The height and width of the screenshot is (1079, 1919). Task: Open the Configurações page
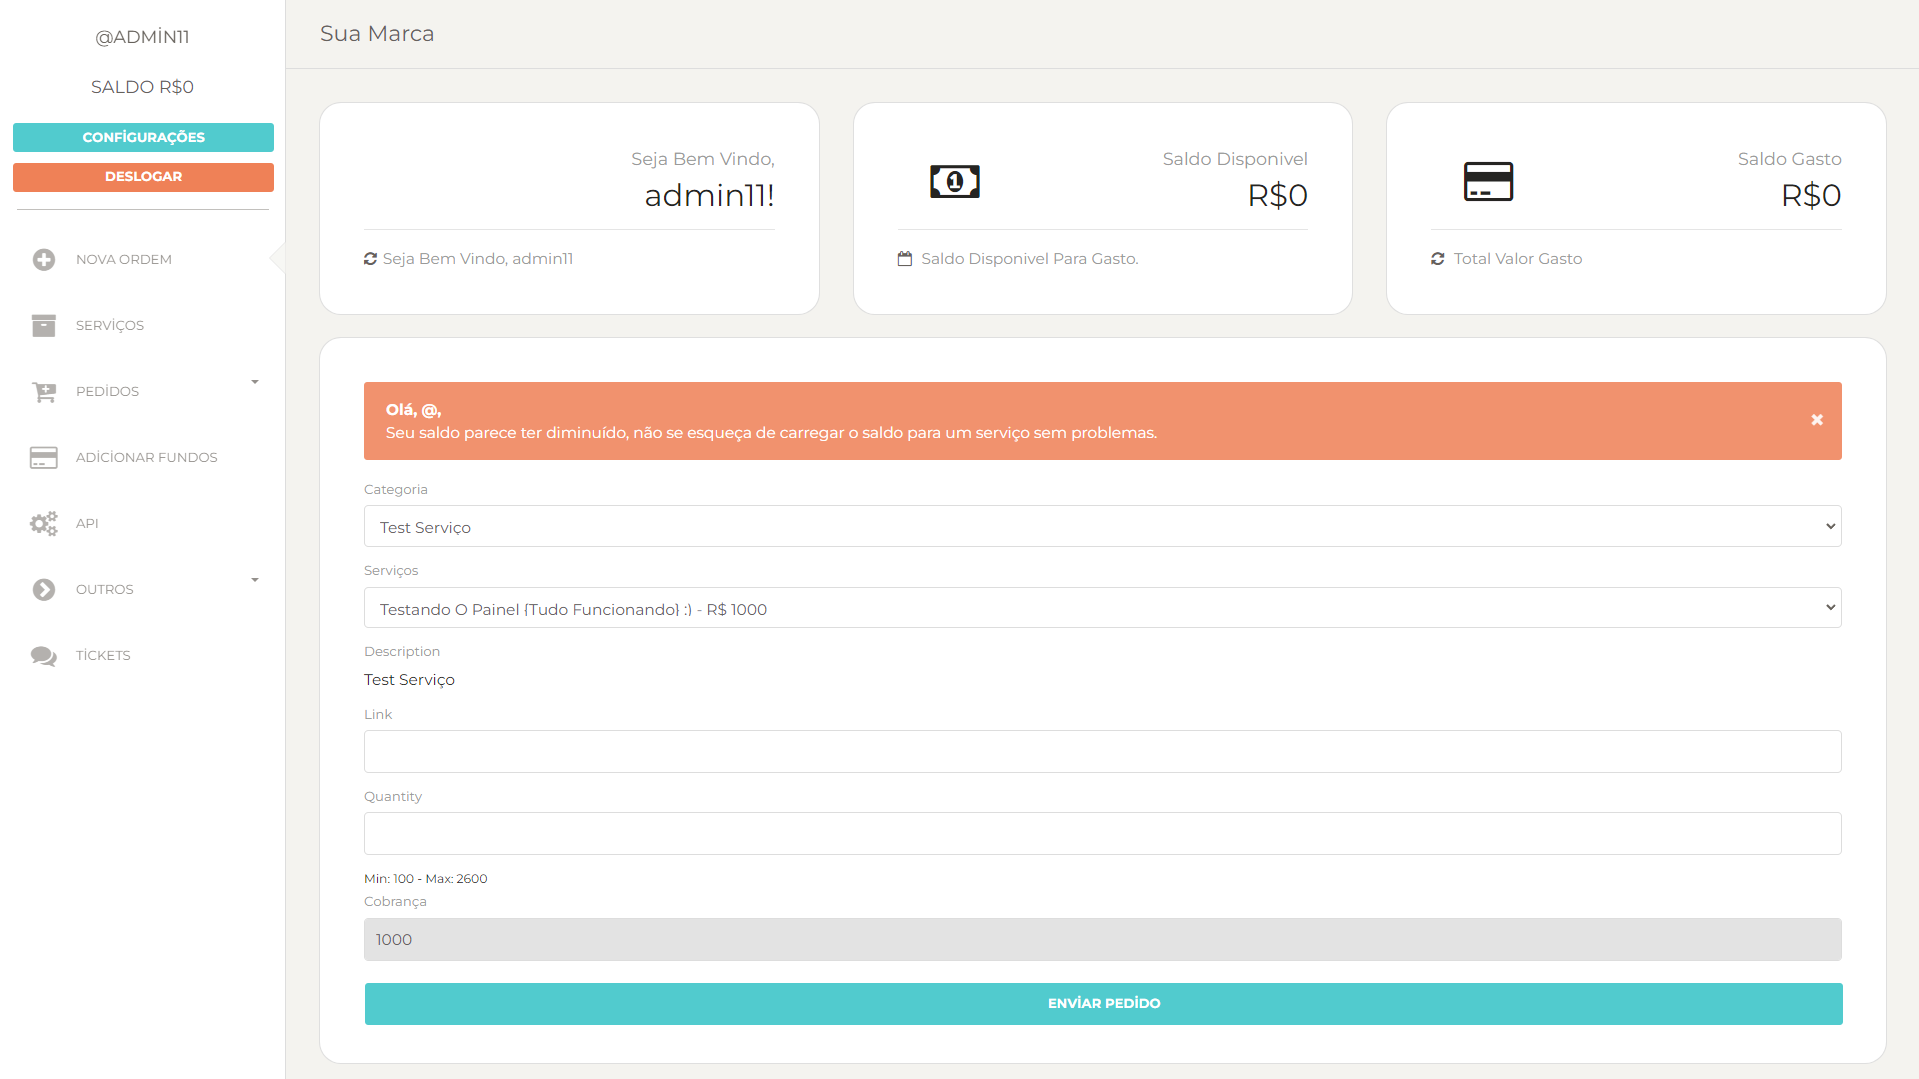[x=143, y=137]
